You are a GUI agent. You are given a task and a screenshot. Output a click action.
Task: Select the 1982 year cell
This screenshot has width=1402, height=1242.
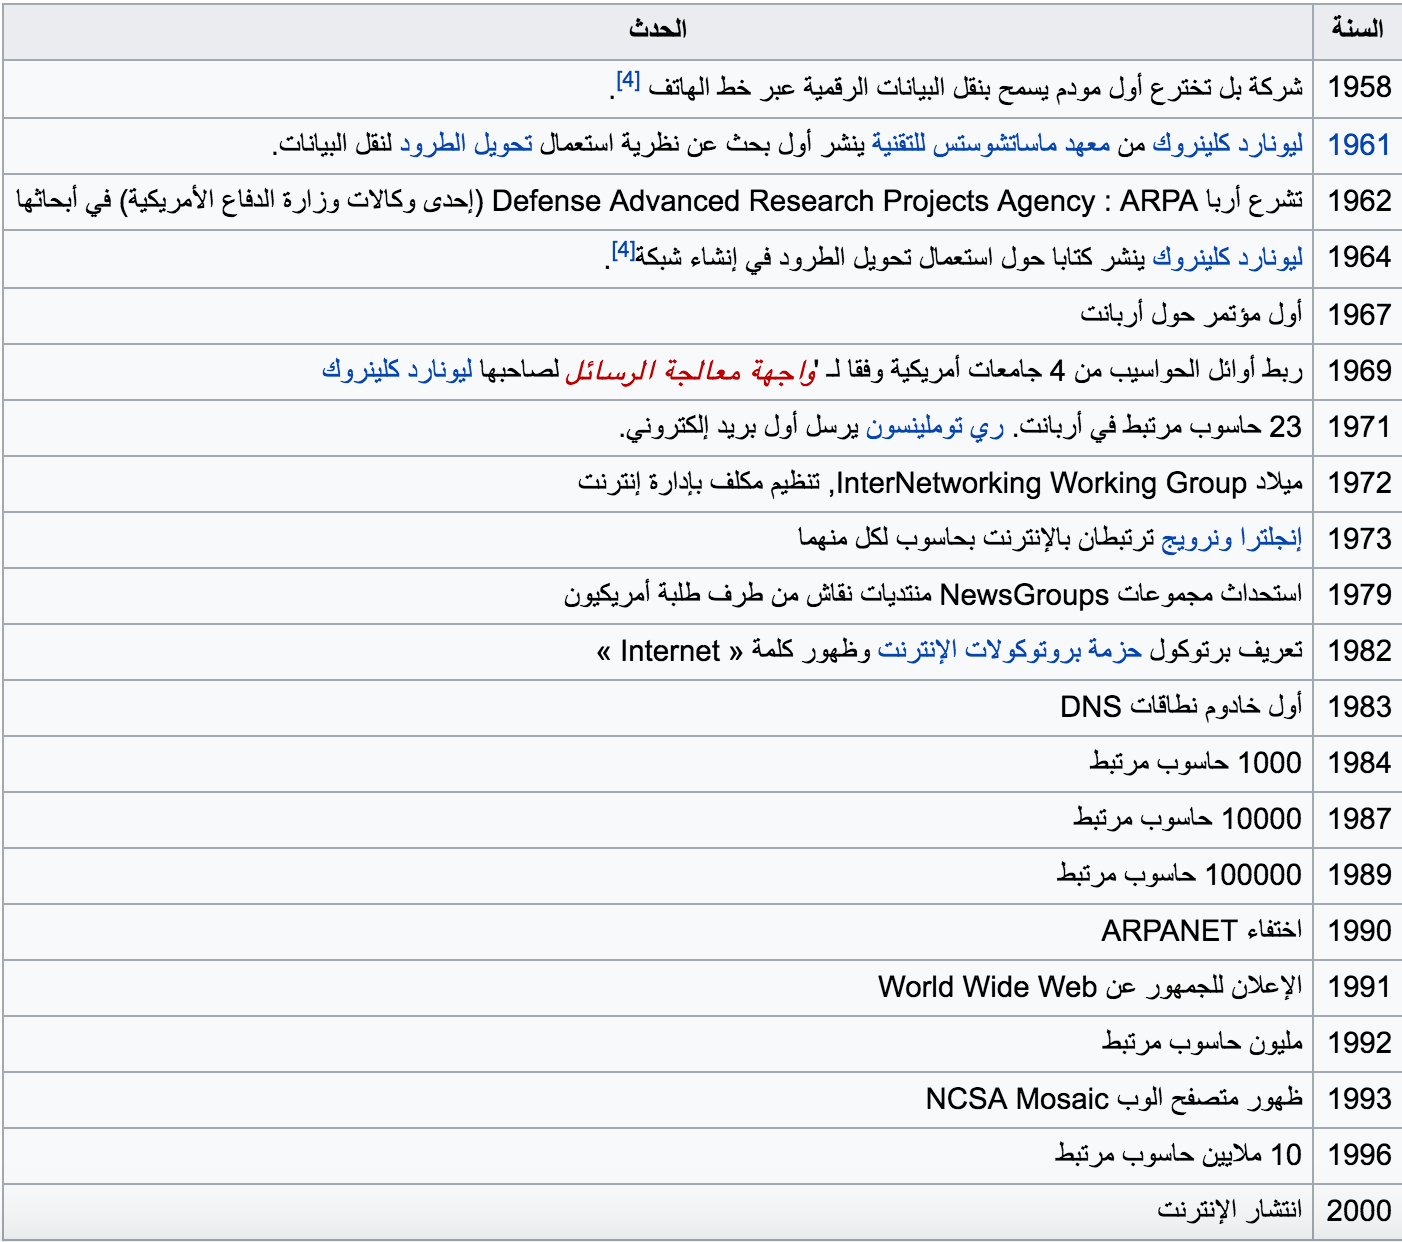click(x=1359, y=651)
